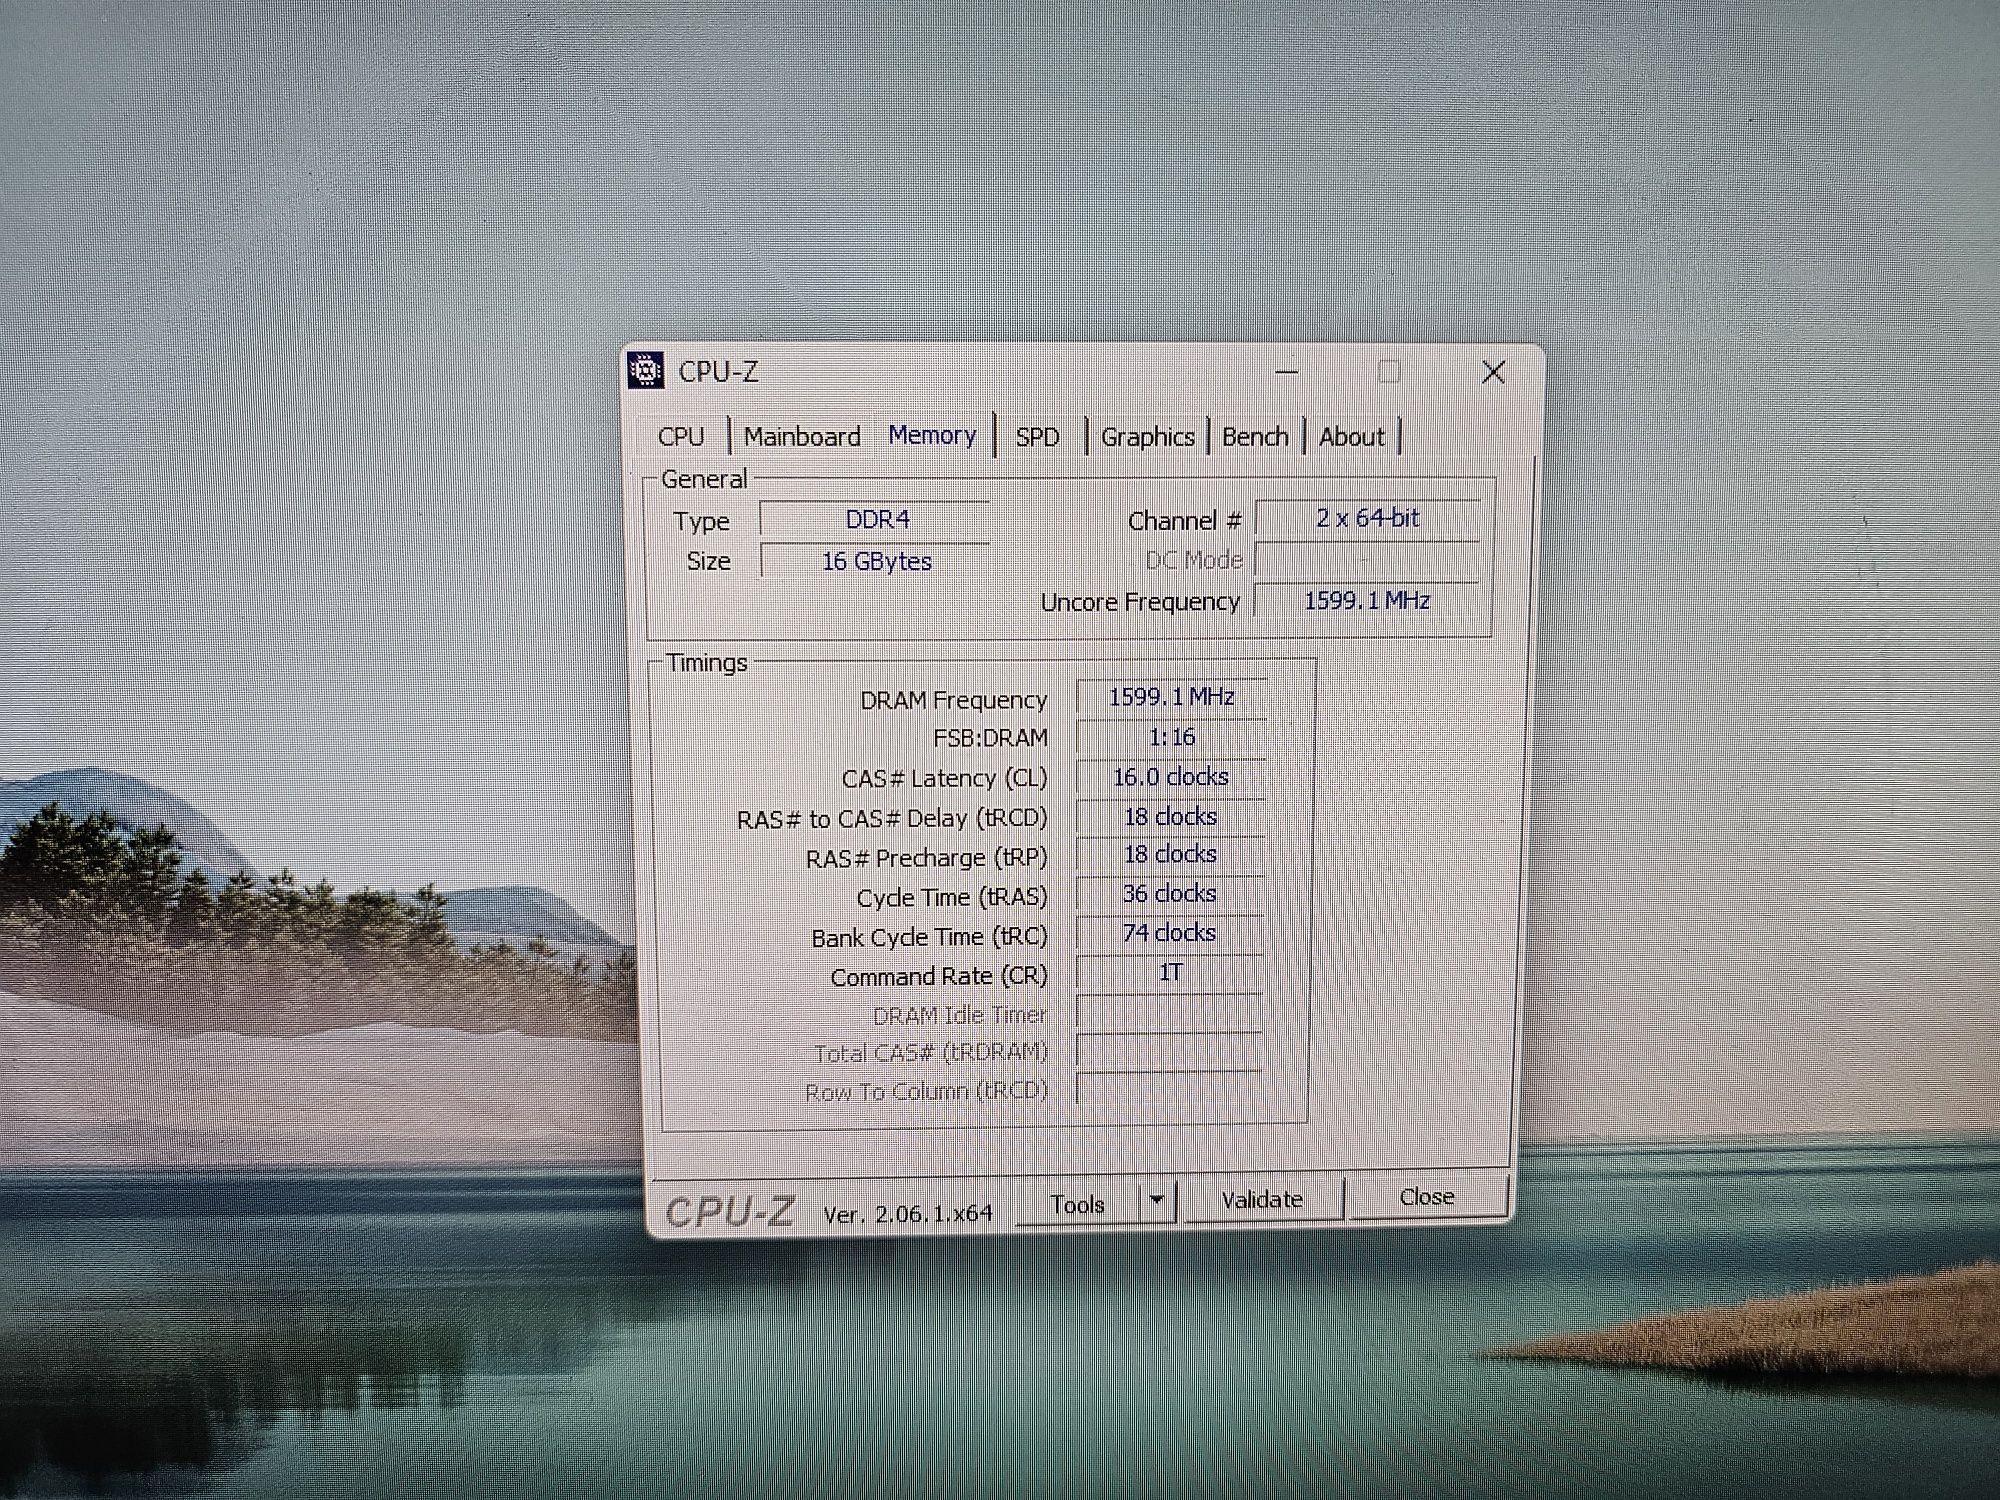
Task: Click the 2 x 64-bit channel value
Action: click(x=1367, y=518)
